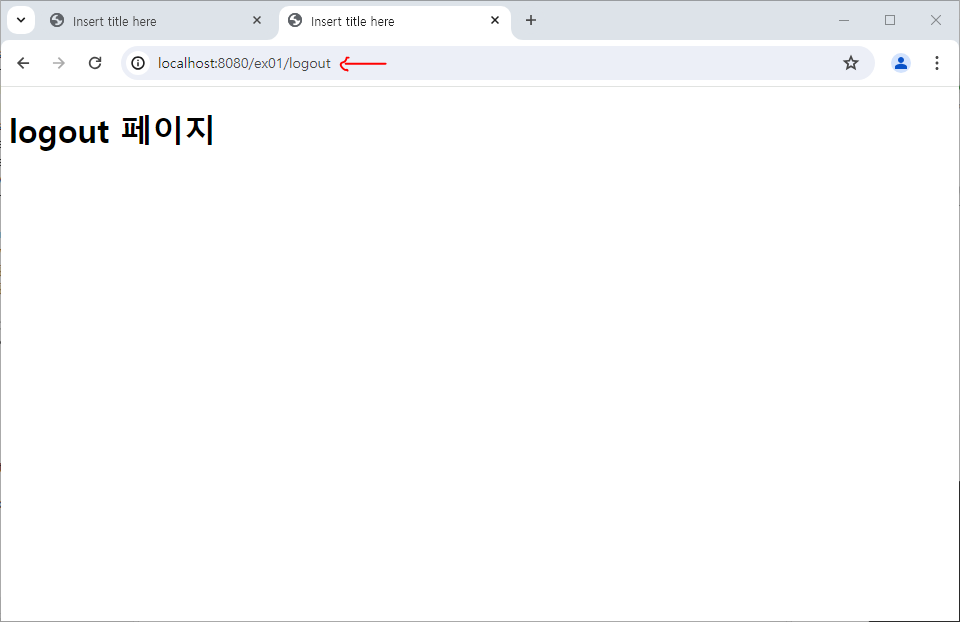
Task: View site information icon in address bar
Action: (x=138, y=63)
